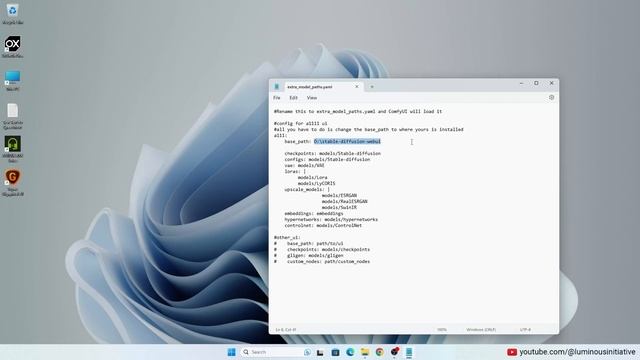Select the blank document file on desktop
Image resolution: width=640 pixels, height=360 pixels.
tap(12, 116)
